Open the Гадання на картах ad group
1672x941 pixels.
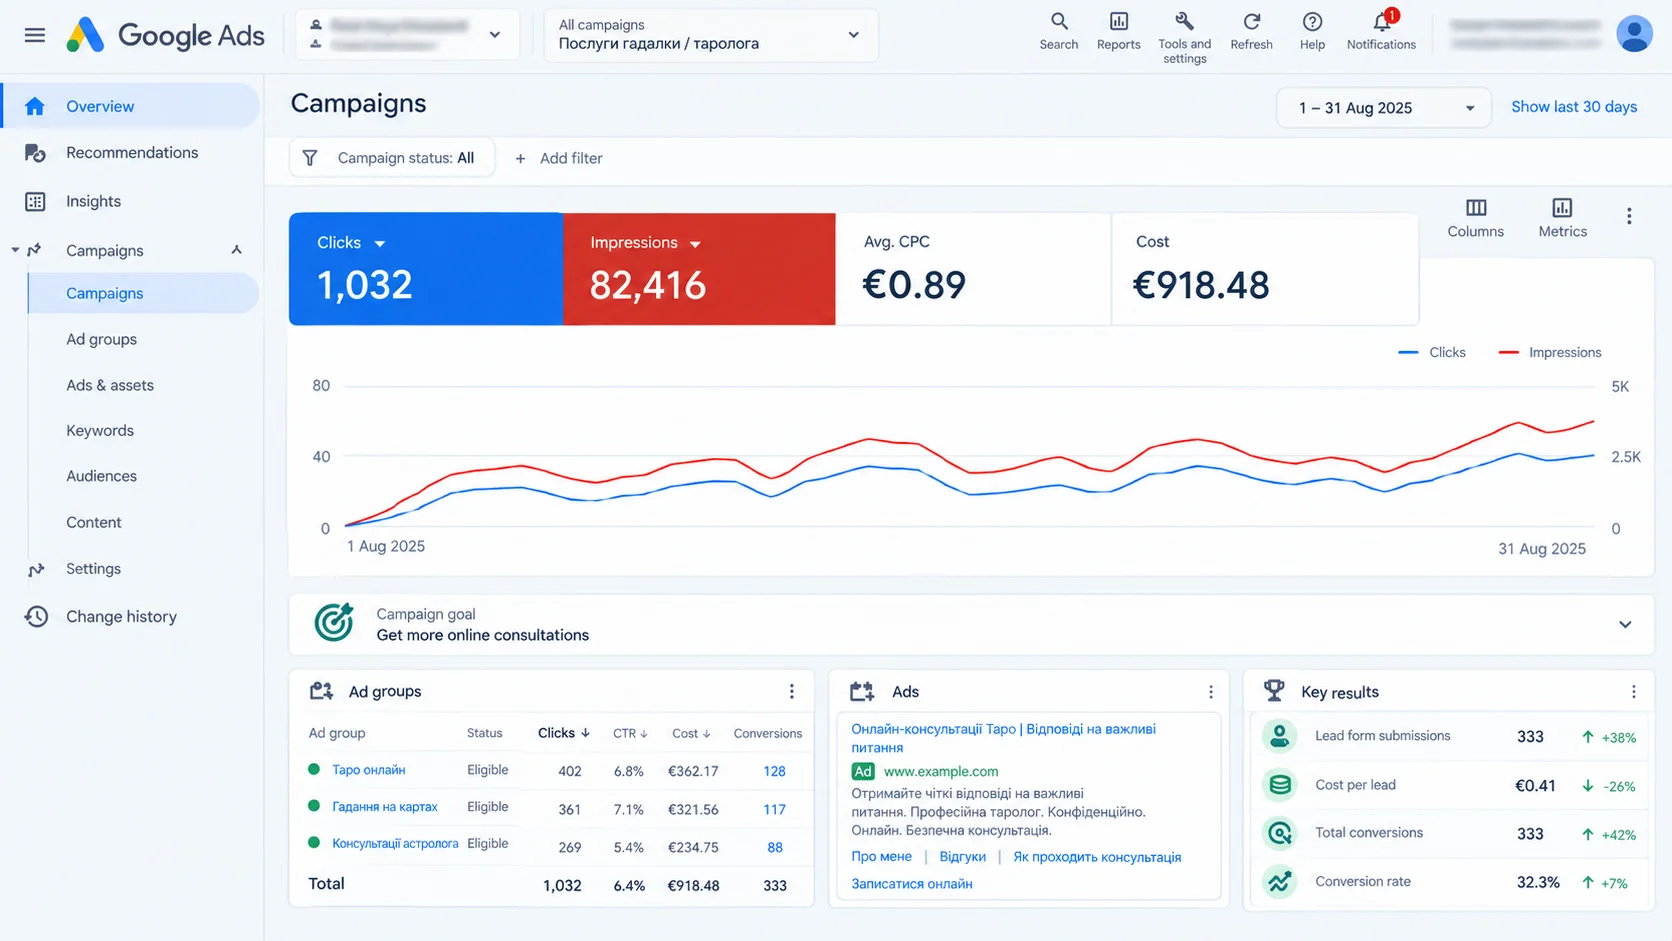coord(385,807)
